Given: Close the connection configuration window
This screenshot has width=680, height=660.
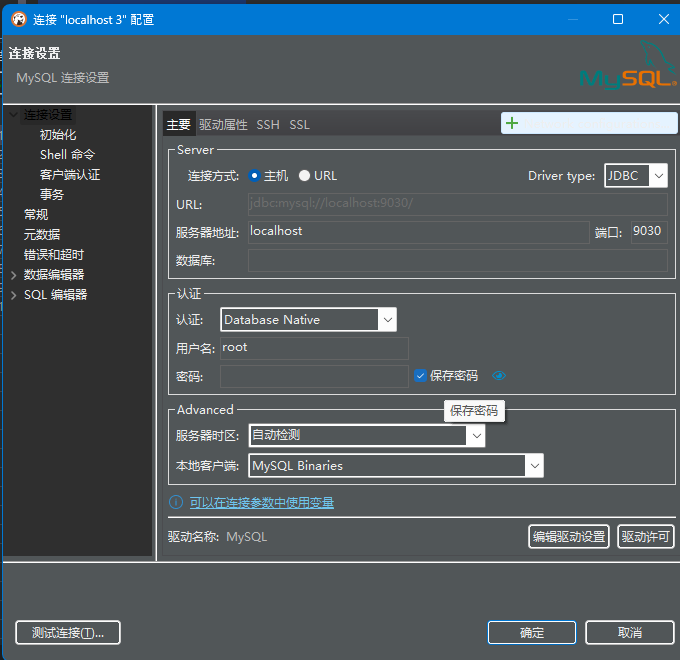Looking at the screenshot, I should click(664, 19).
